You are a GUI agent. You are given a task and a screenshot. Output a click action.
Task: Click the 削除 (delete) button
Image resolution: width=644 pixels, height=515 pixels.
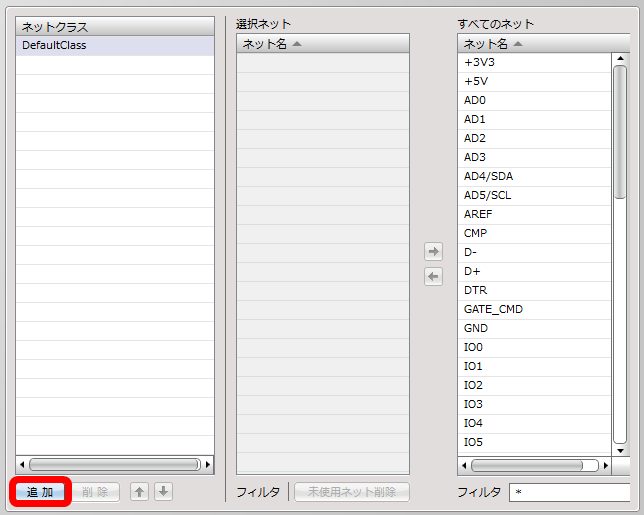95,492
